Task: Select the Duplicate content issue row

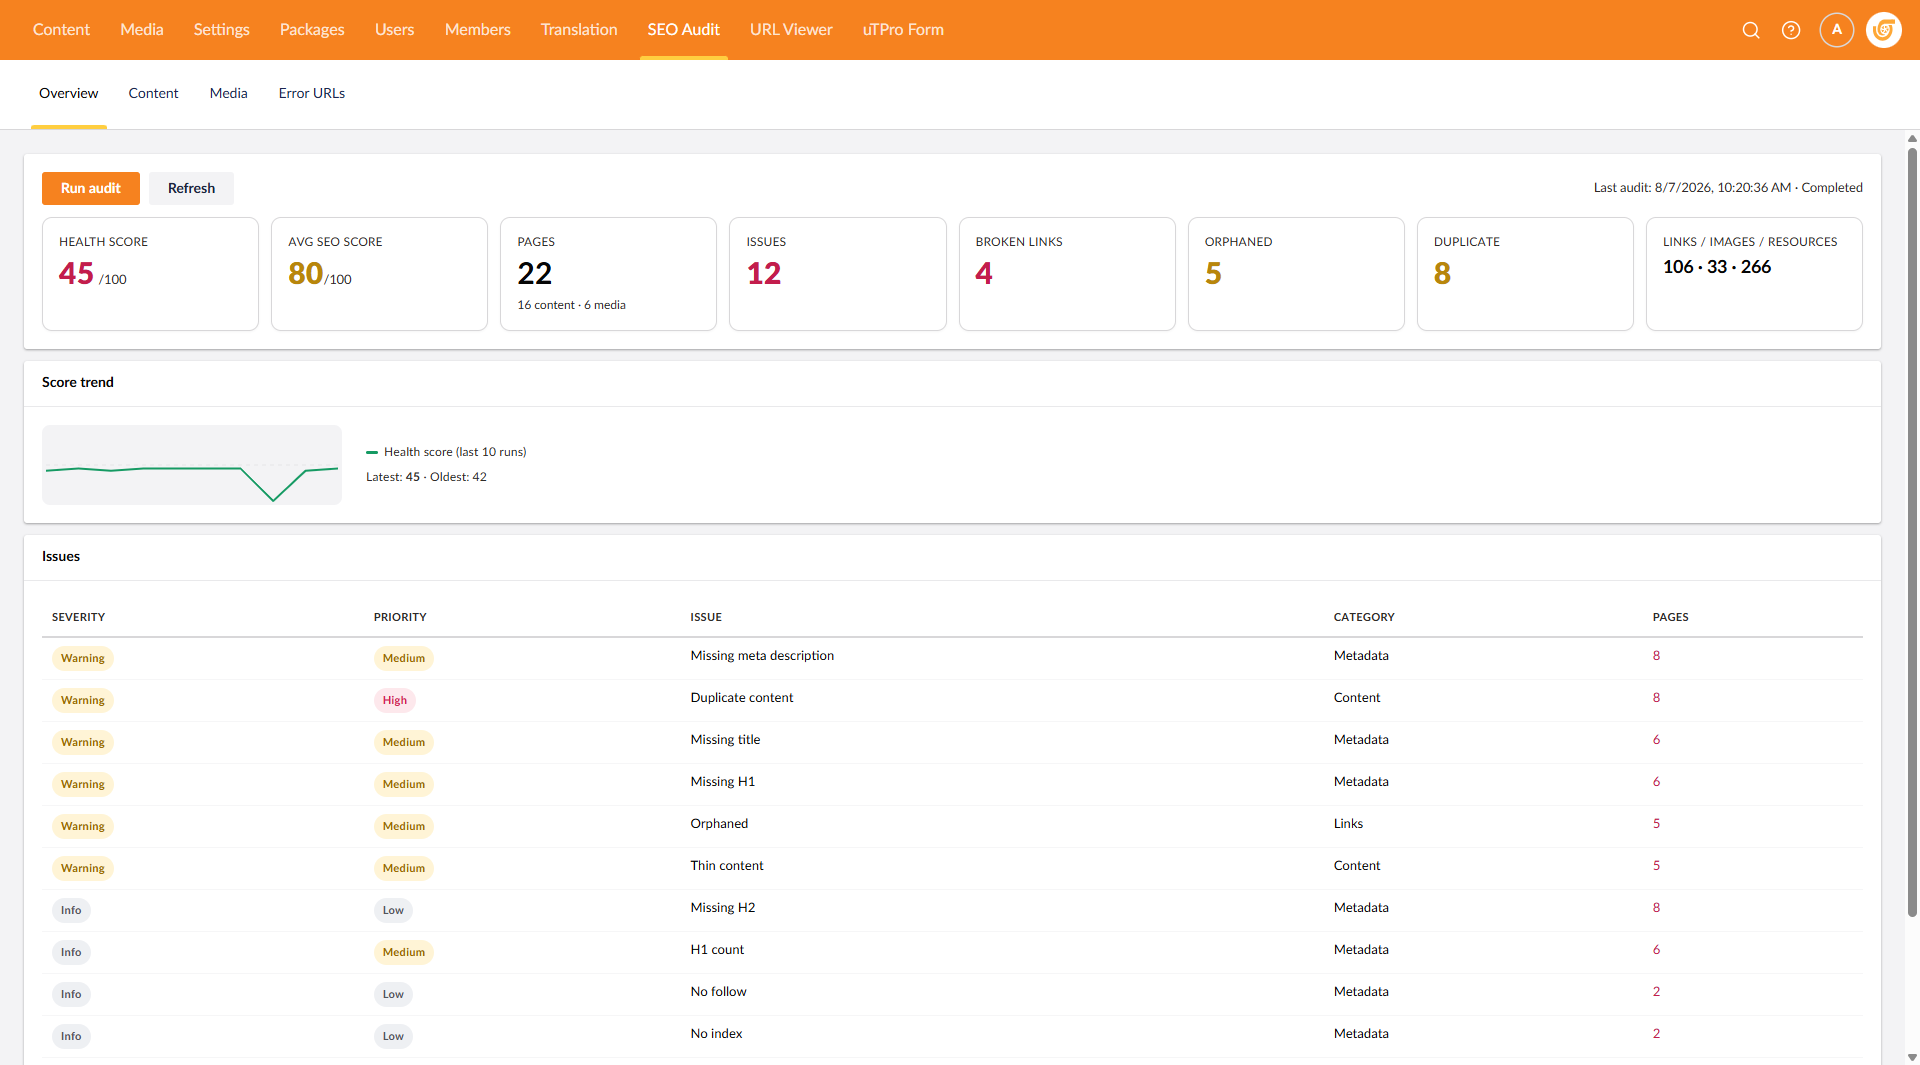Action: pos(952,700)
